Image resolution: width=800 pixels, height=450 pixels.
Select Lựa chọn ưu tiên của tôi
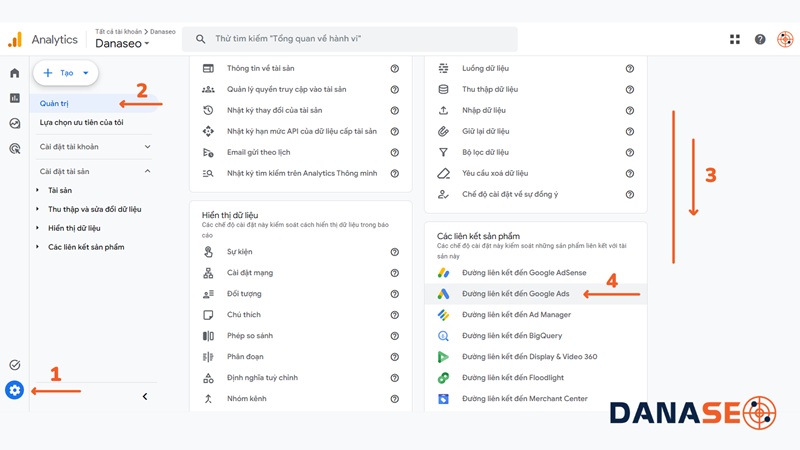(x=82, y=122)
